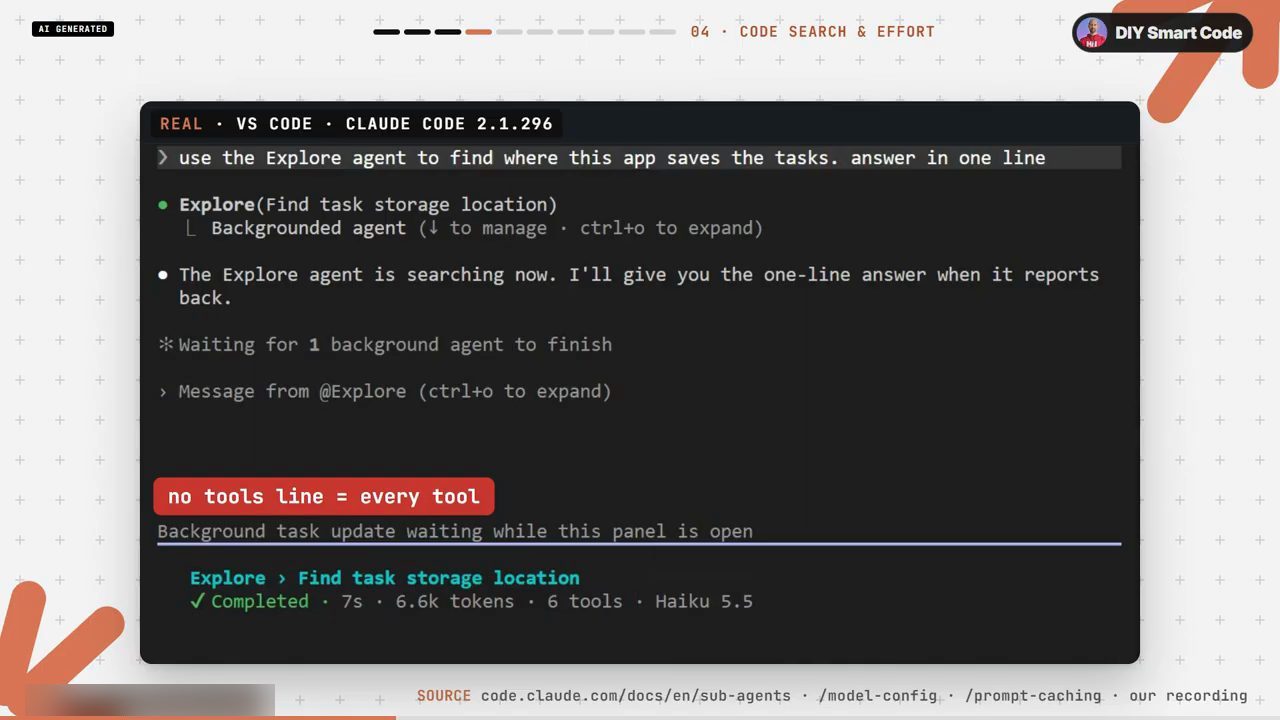Click the DIY Smart Code channel badge
This screenshot has height=720, width=1280.
tap(1162, 32)
